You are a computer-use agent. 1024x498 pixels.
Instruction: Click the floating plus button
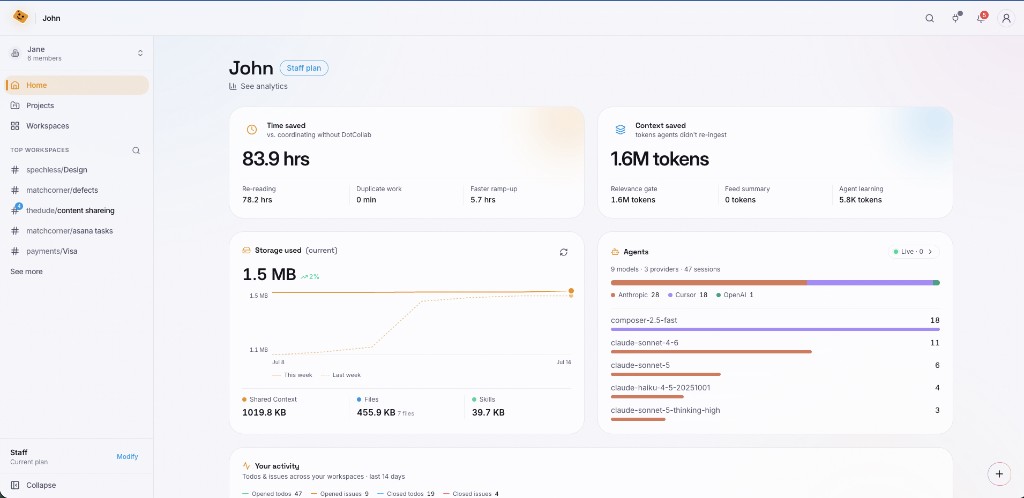click(x=999, y=474)
